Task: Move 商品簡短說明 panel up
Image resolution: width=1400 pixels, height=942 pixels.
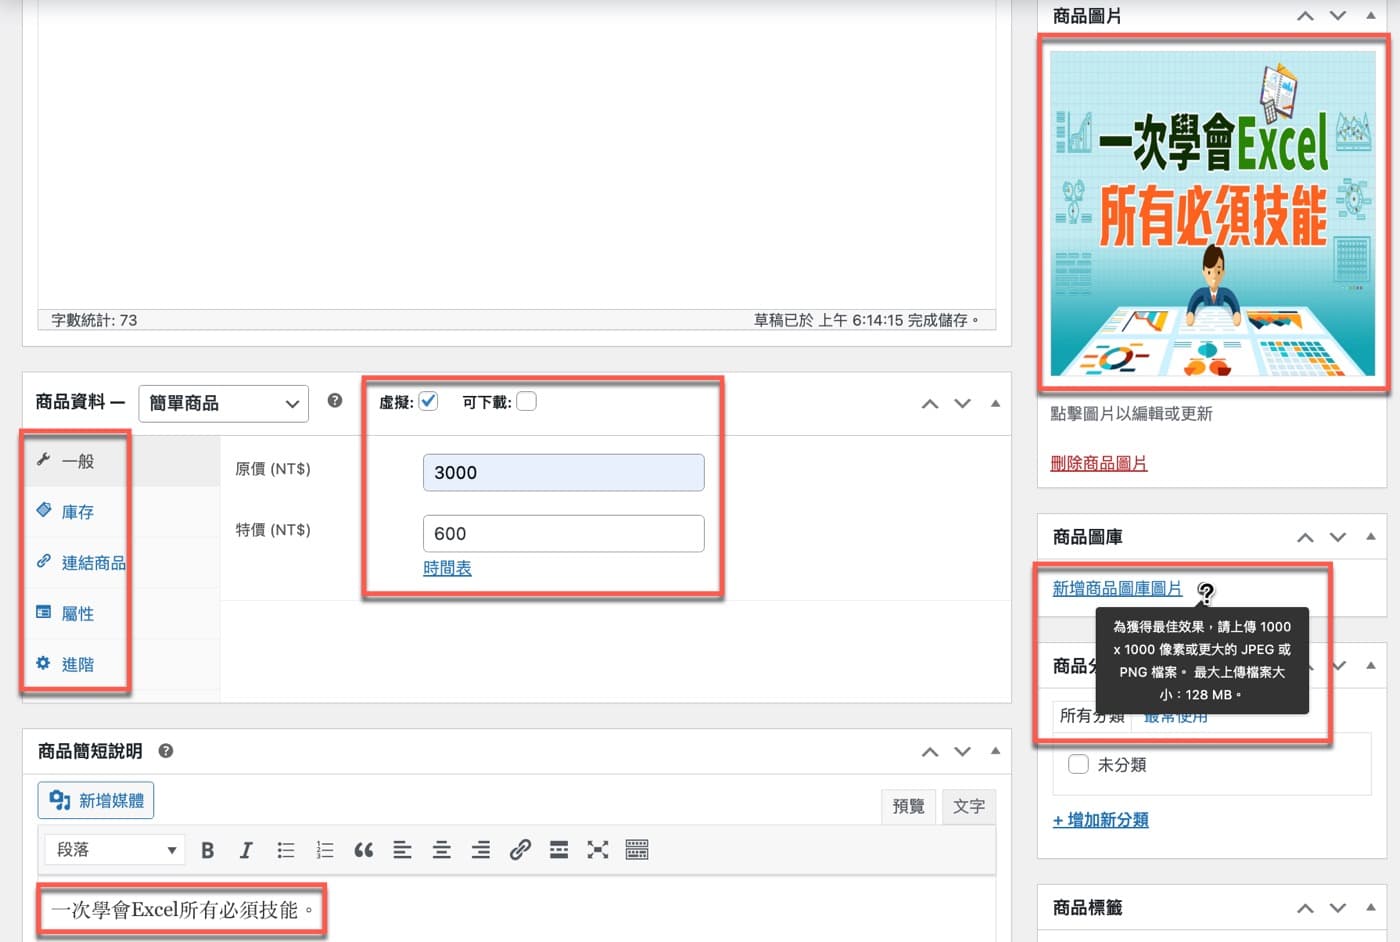Action: (930, 752)
